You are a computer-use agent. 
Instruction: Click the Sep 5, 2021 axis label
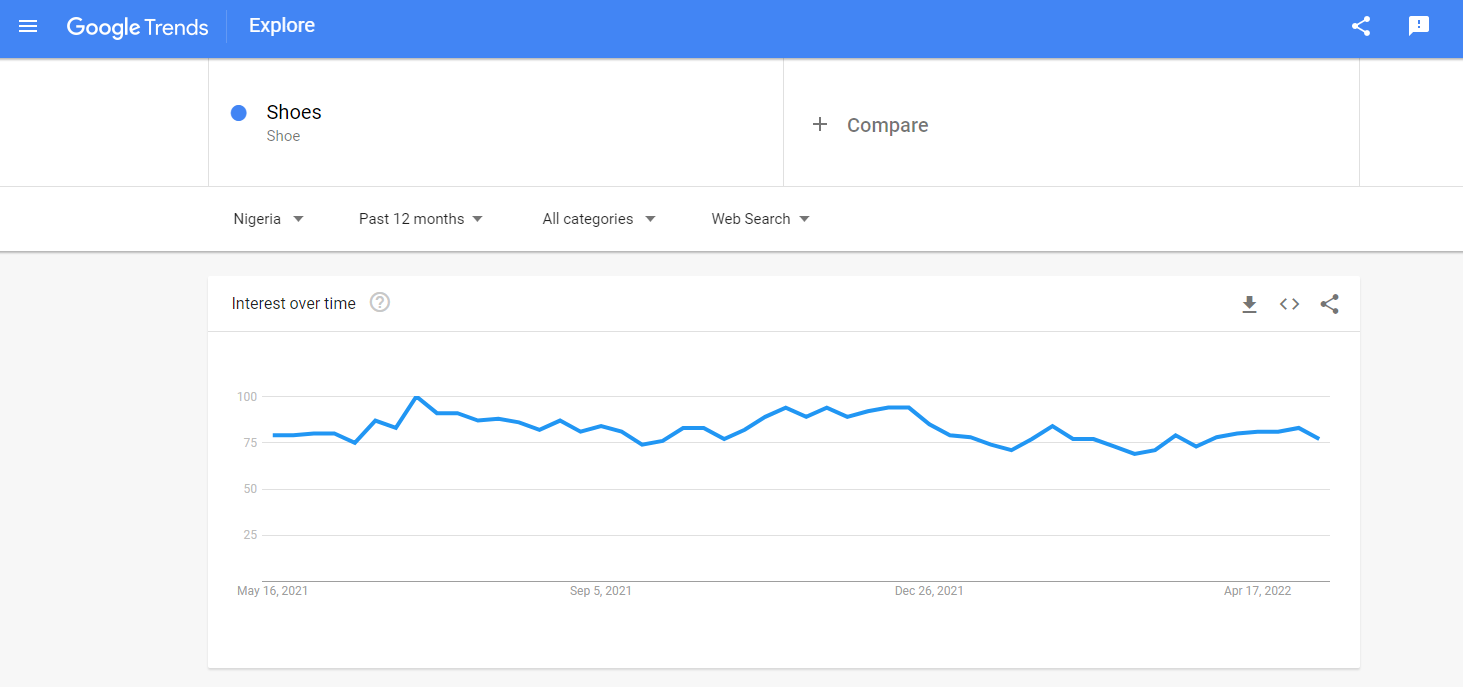coord(601,591)
